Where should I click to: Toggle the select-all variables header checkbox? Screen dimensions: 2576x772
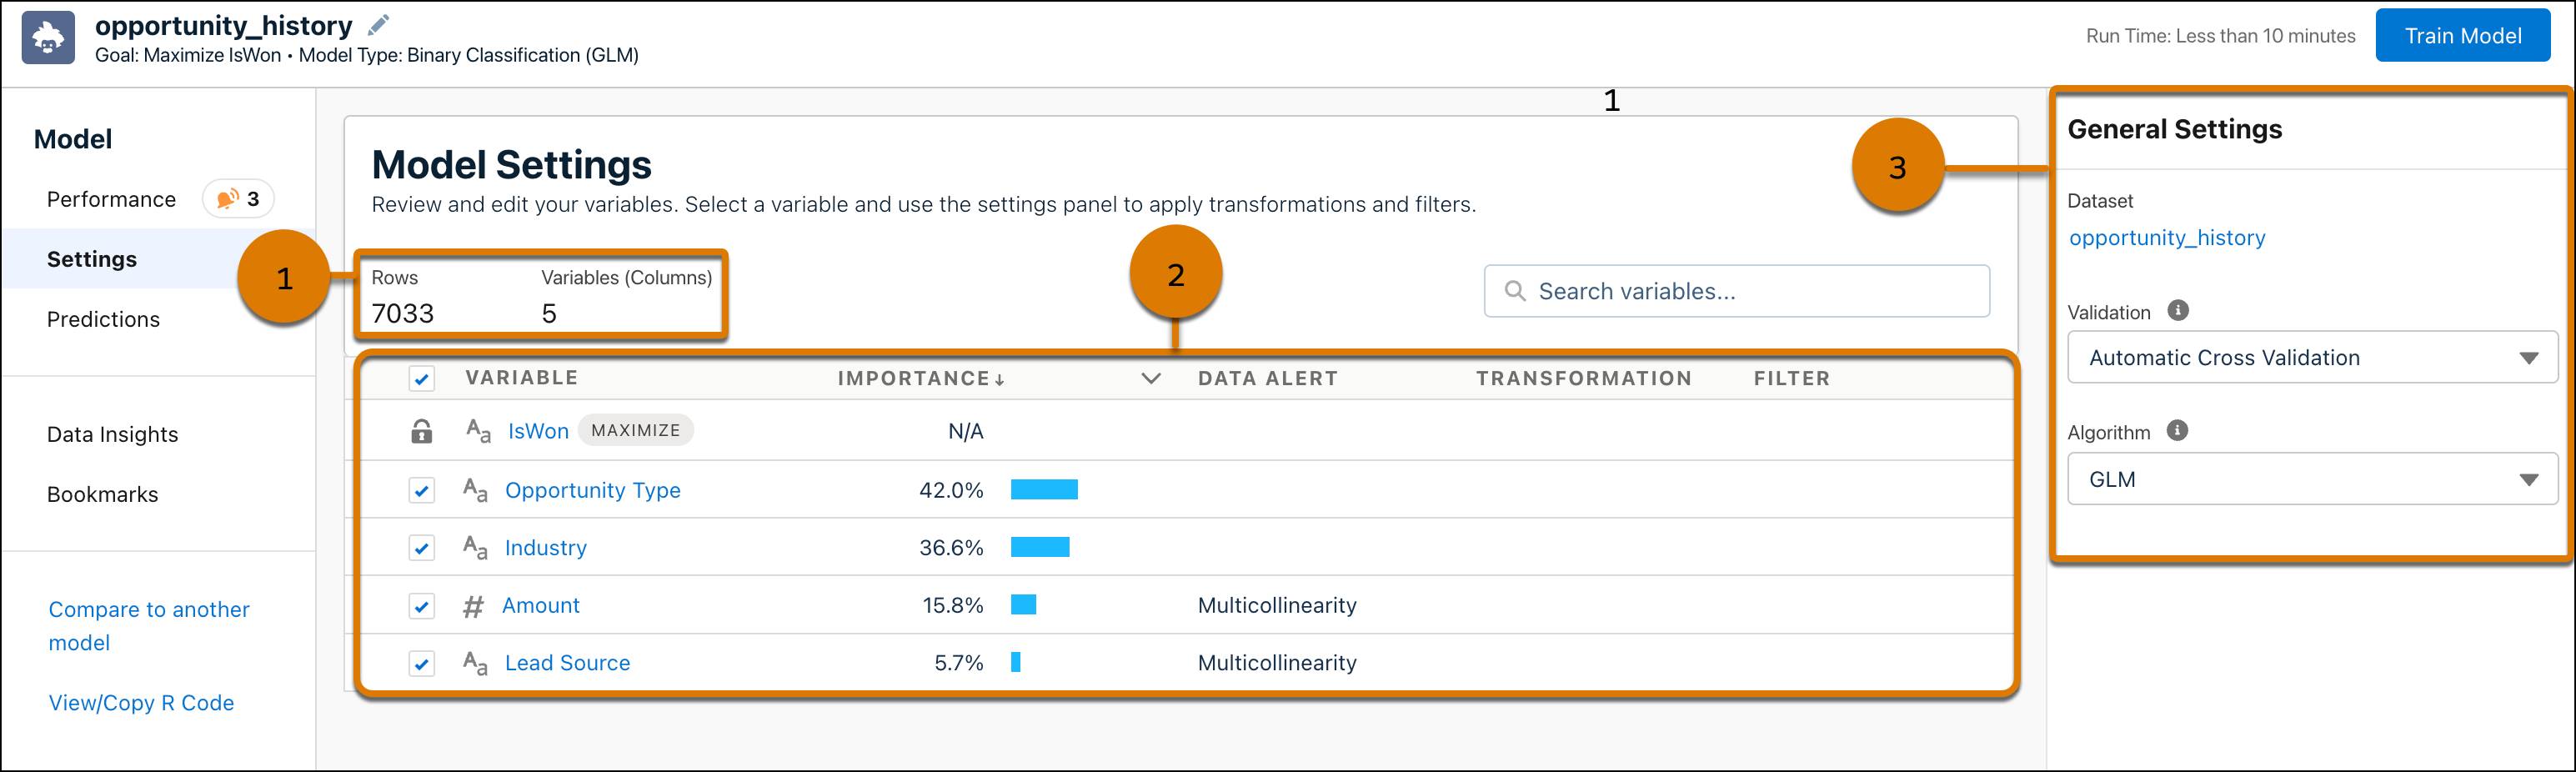pos(422,379)
